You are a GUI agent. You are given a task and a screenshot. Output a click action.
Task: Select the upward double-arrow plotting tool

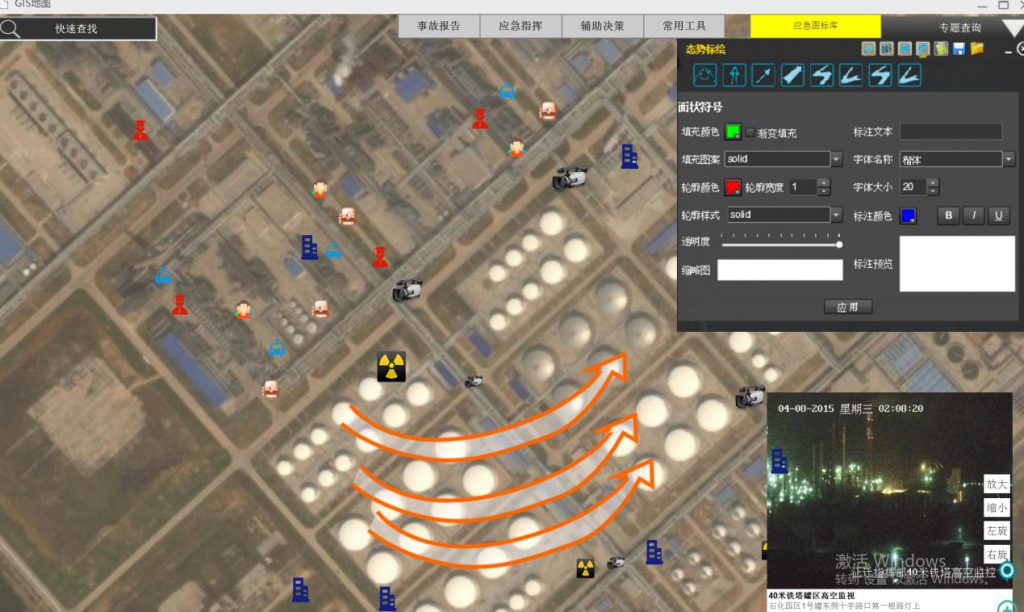tap(735, 75)
